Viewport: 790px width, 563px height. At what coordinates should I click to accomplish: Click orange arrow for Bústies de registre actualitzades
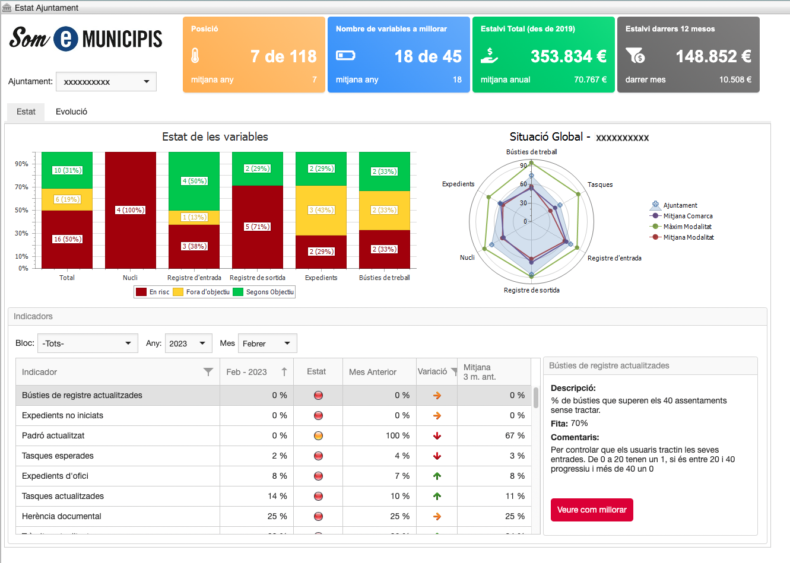(437, 396)
